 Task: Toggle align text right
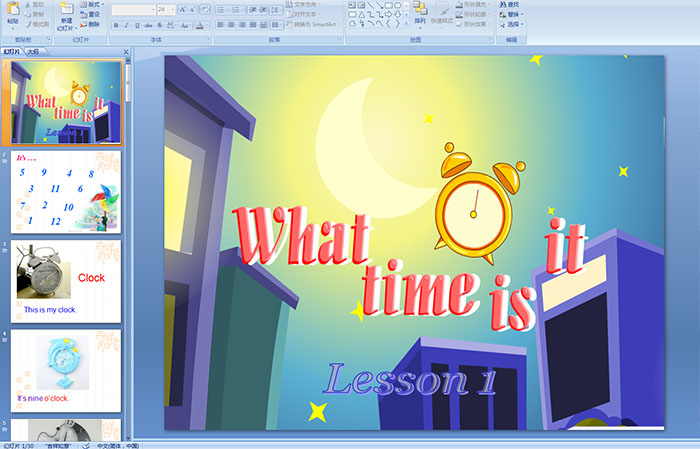[x=242, y=25]
